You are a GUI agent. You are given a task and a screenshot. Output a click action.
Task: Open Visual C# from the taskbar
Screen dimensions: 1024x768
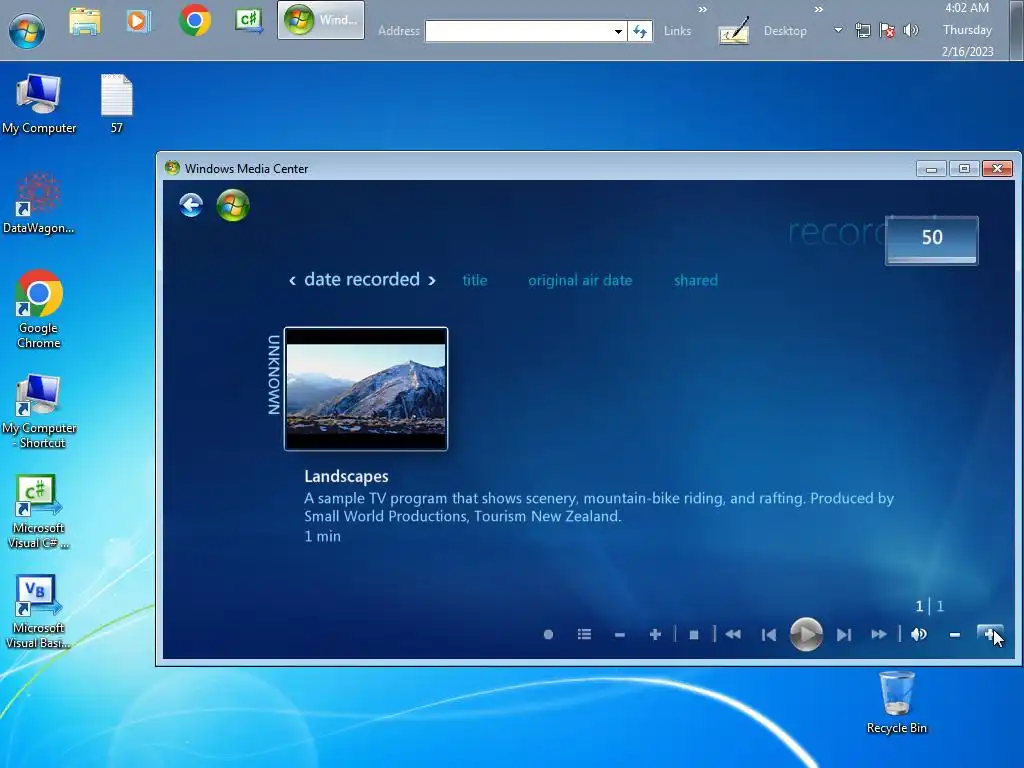click(249, 20)
